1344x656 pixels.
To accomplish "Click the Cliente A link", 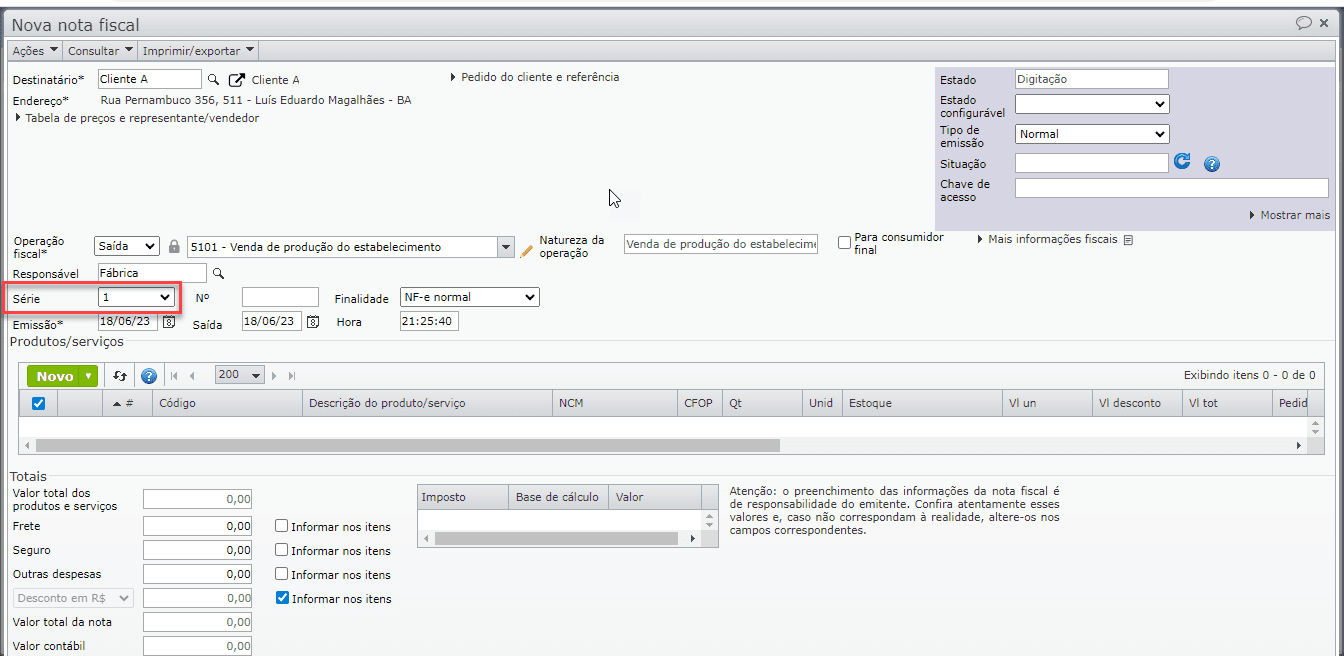I will coord(275,80).
